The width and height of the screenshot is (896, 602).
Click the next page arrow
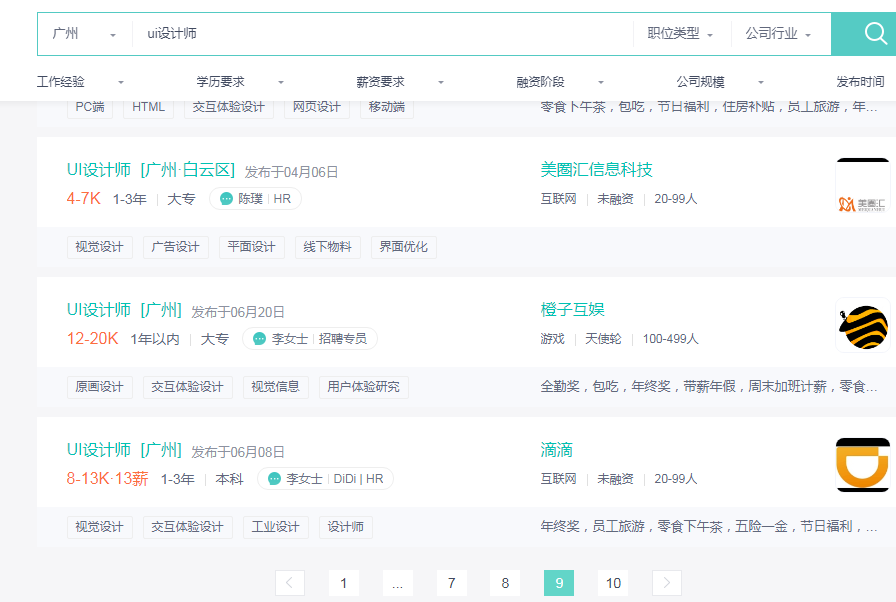coord(666,582)
